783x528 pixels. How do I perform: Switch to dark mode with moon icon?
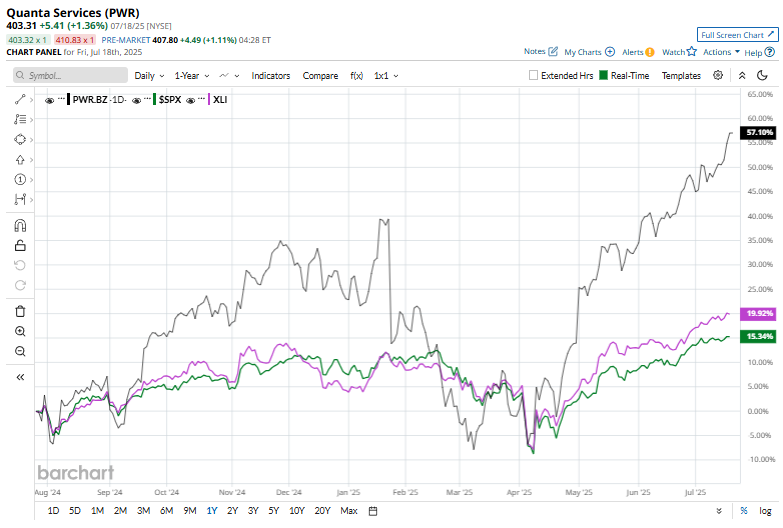pyautogui.click(x=762, y=75)
